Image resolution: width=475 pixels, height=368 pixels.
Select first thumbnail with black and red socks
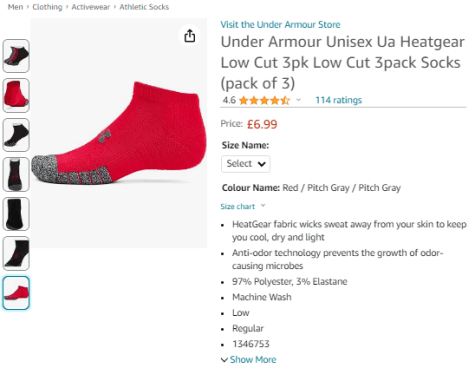coord(16,56)
